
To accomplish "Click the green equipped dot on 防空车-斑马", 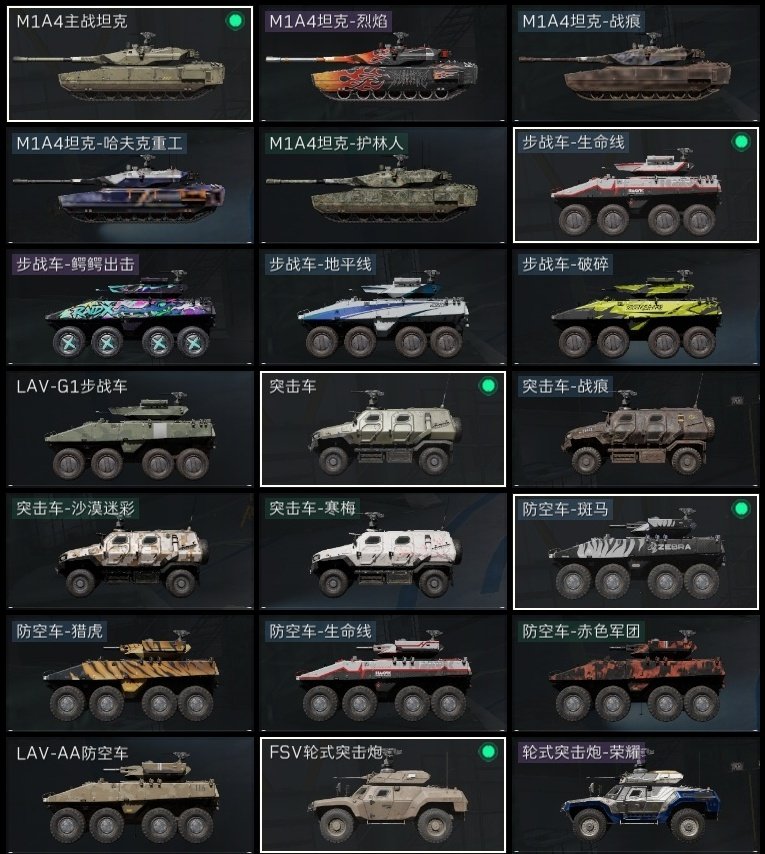I will click(741, 509).
